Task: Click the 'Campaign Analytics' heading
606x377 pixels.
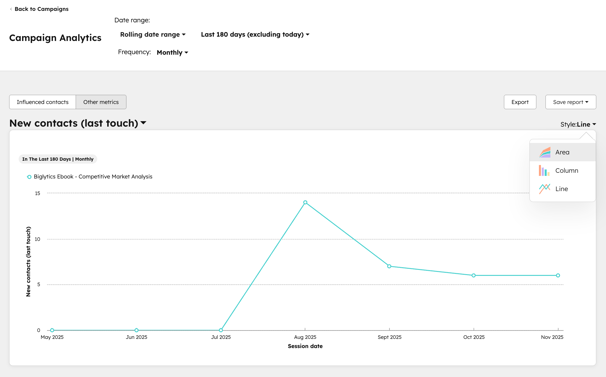Action: tap(55, 38)
